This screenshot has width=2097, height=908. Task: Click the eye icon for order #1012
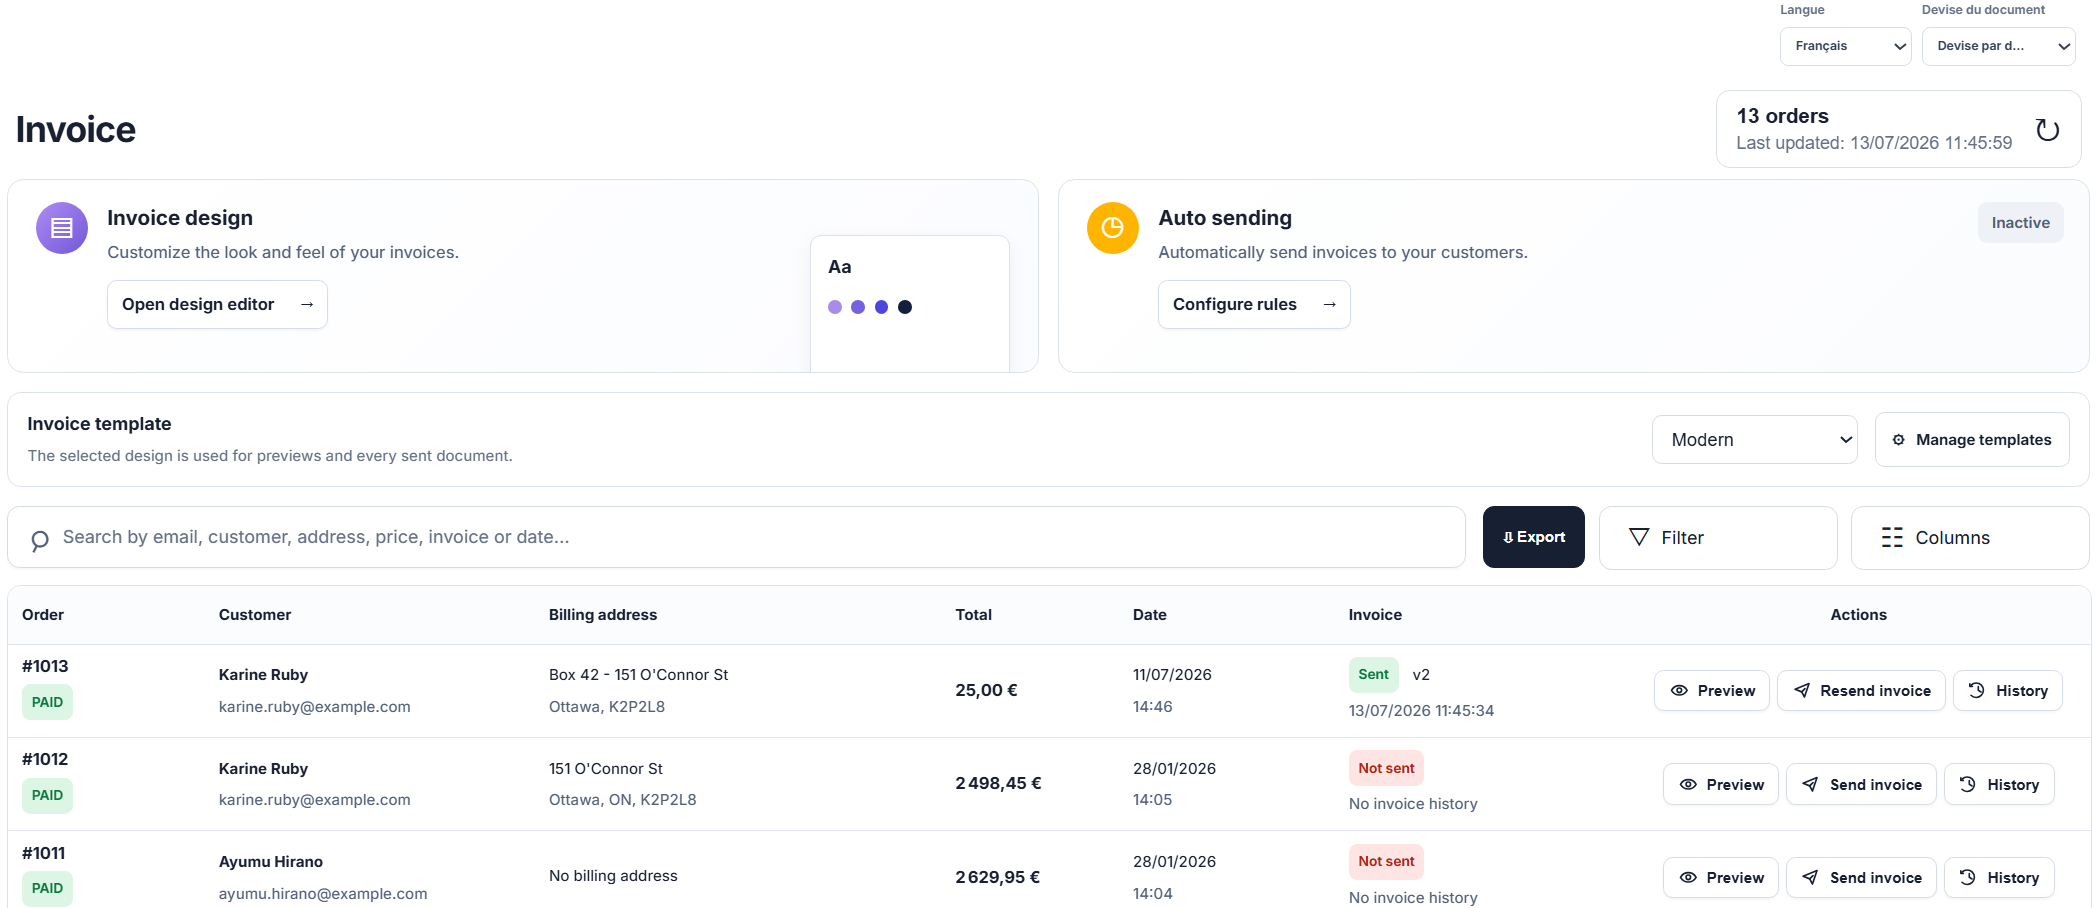(x=1688, y=785)
